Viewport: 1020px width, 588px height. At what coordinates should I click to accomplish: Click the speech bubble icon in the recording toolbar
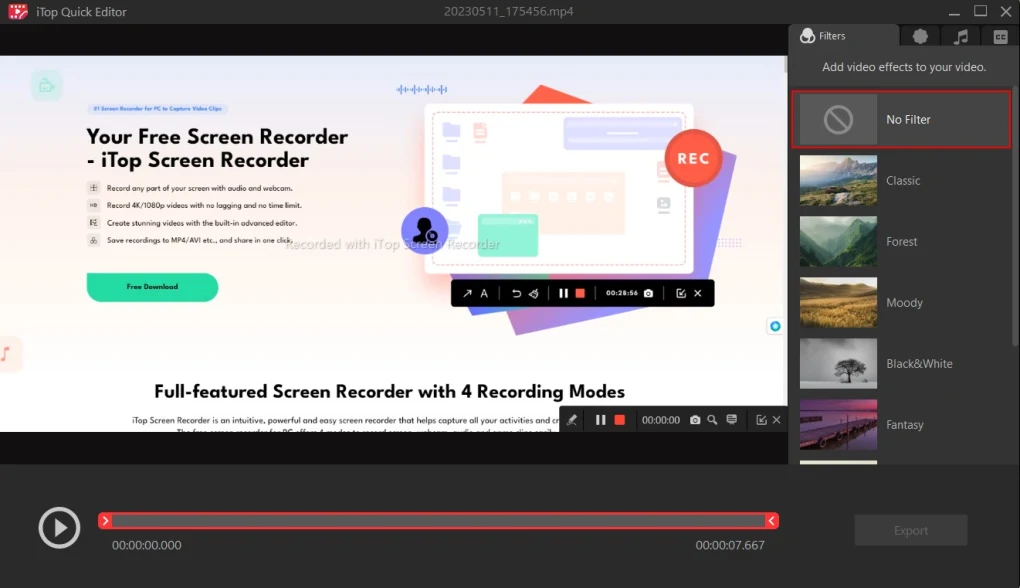tap(731, 420)
